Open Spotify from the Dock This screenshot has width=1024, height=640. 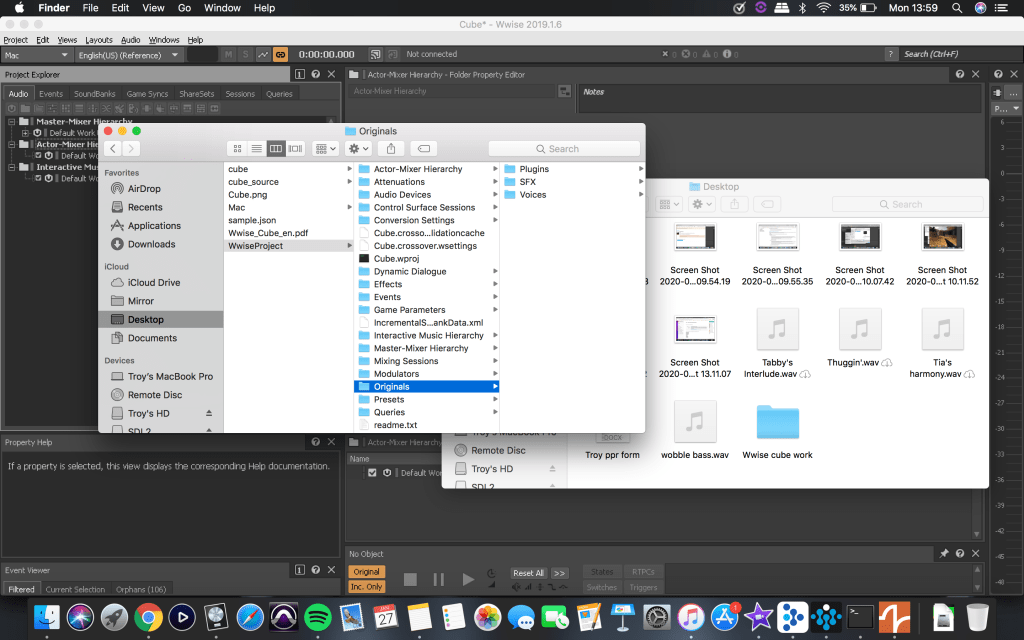click(x=317, y=617)
